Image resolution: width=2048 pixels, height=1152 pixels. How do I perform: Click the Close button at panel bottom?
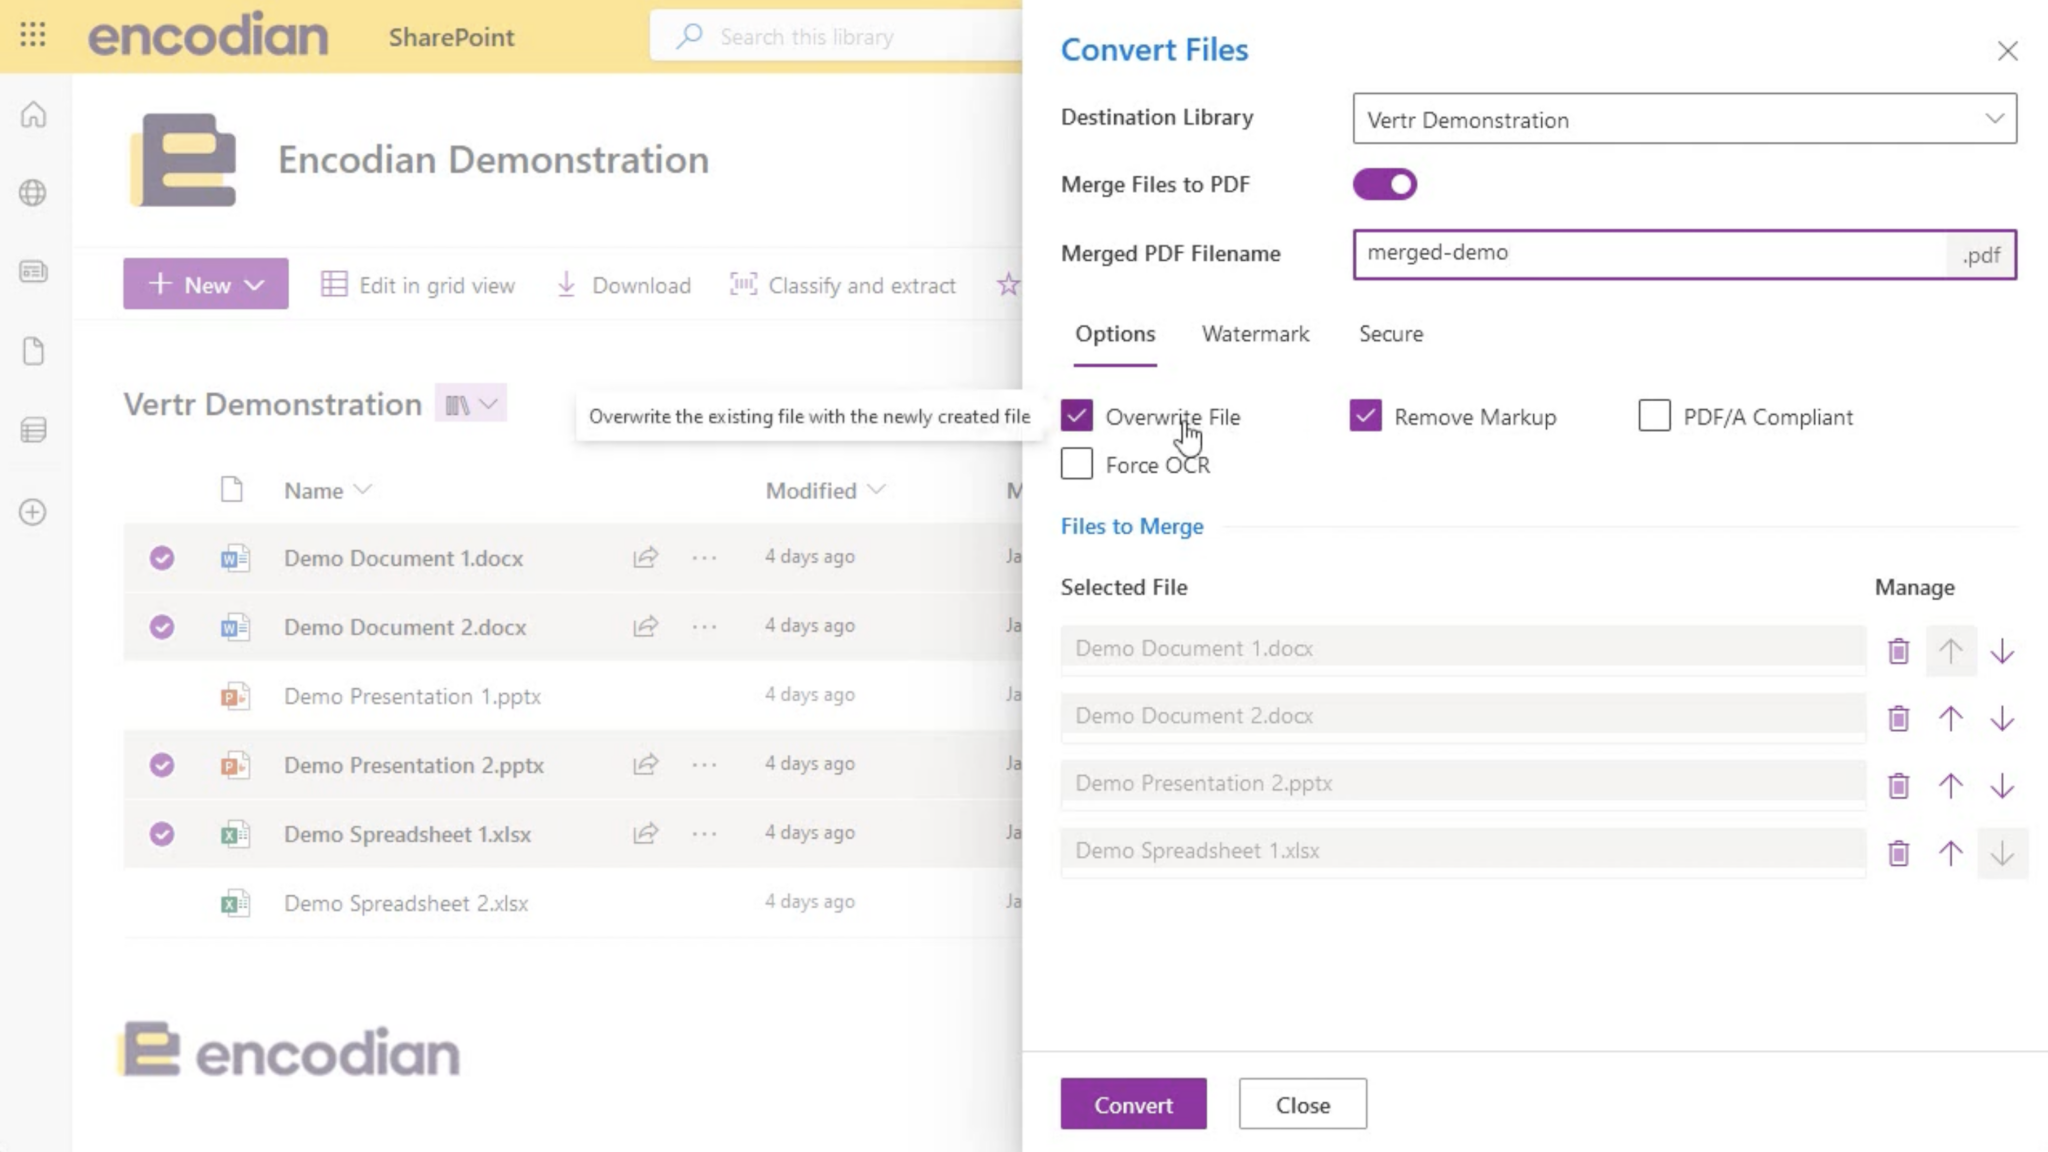coord(1303,1104)
